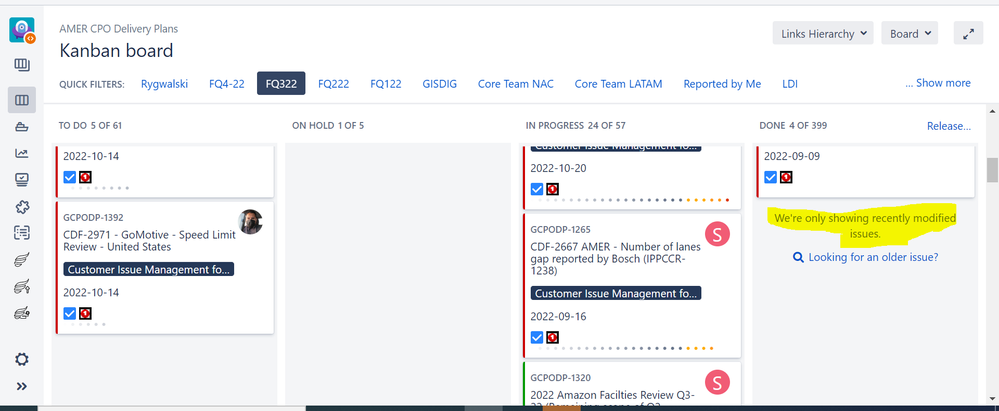
Task: Open issue key GCPODP-1265
Action: [561, 229]
